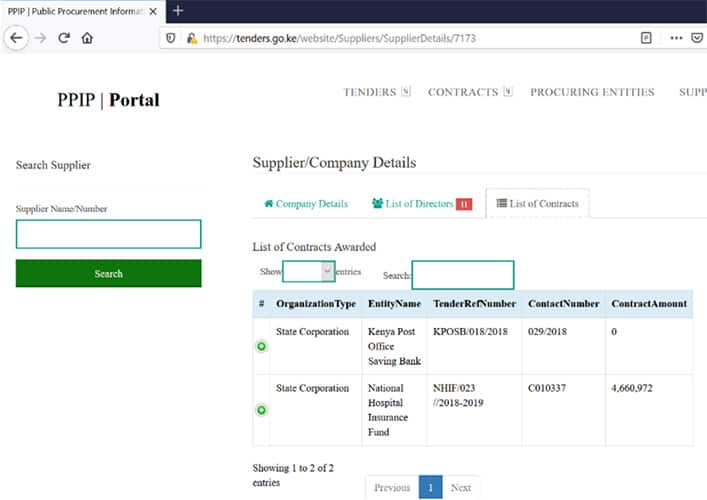
Task: Switch to the Company Details tab
Action: tap(306, 204)
